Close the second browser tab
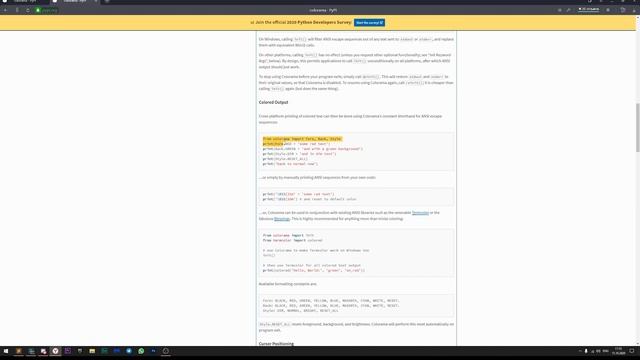 coord(96,1)
